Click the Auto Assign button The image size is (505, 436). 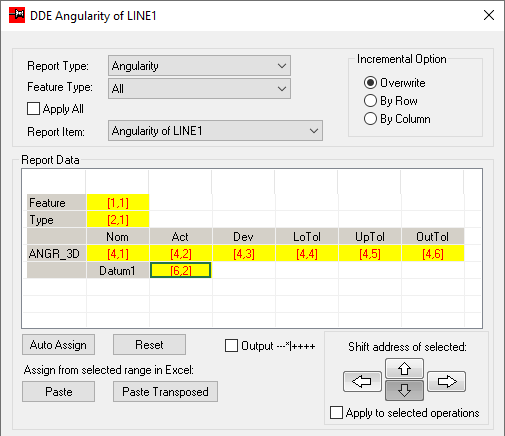coord(58,345)
